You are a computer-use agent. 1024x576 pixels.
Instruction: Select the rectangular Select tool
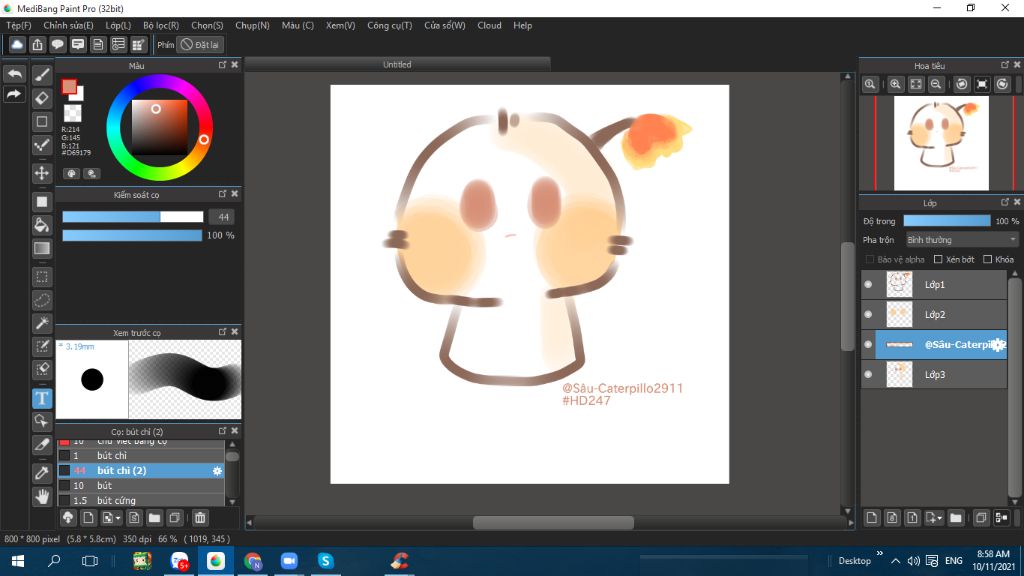(x=42, y=277)
